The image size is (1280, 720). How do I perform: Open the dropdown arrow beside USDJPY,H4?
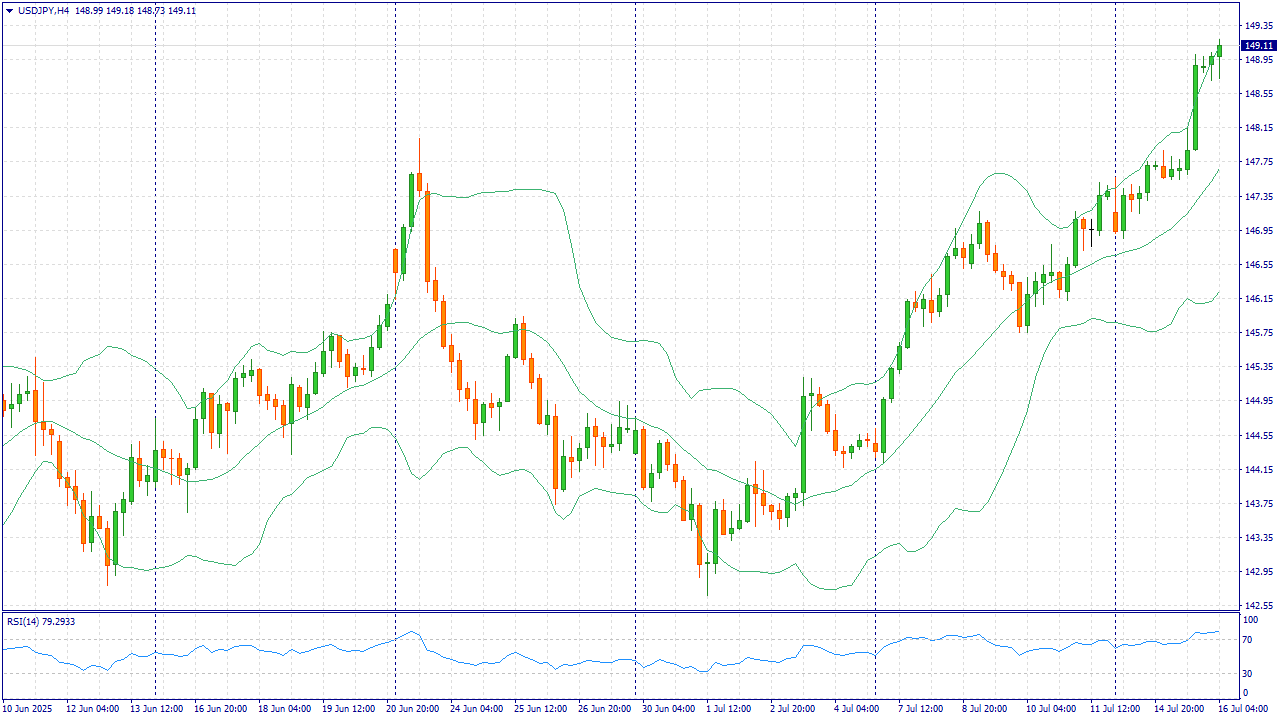9,10
